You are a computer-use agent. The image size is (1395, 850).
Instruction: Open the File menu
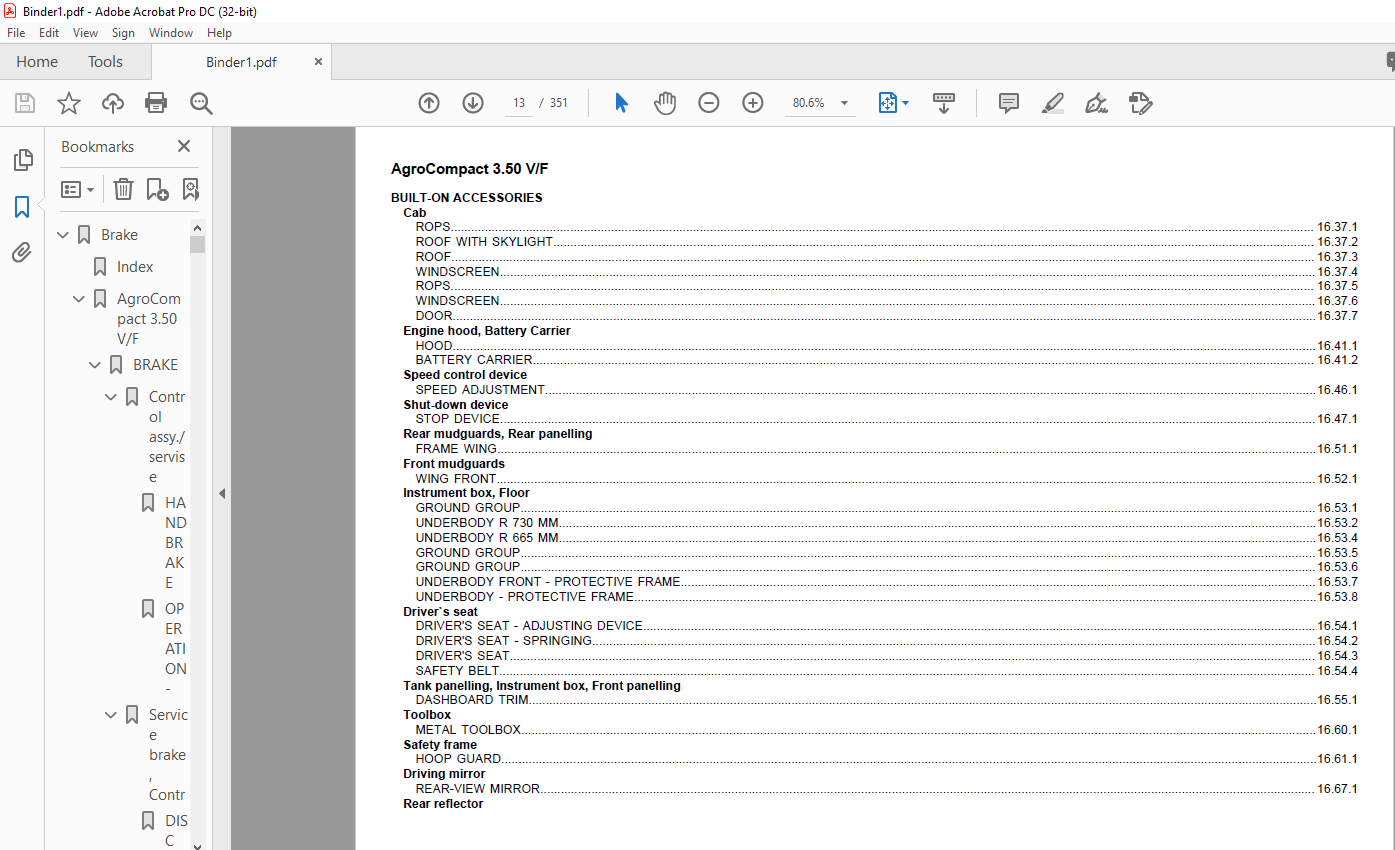(16, 33)
